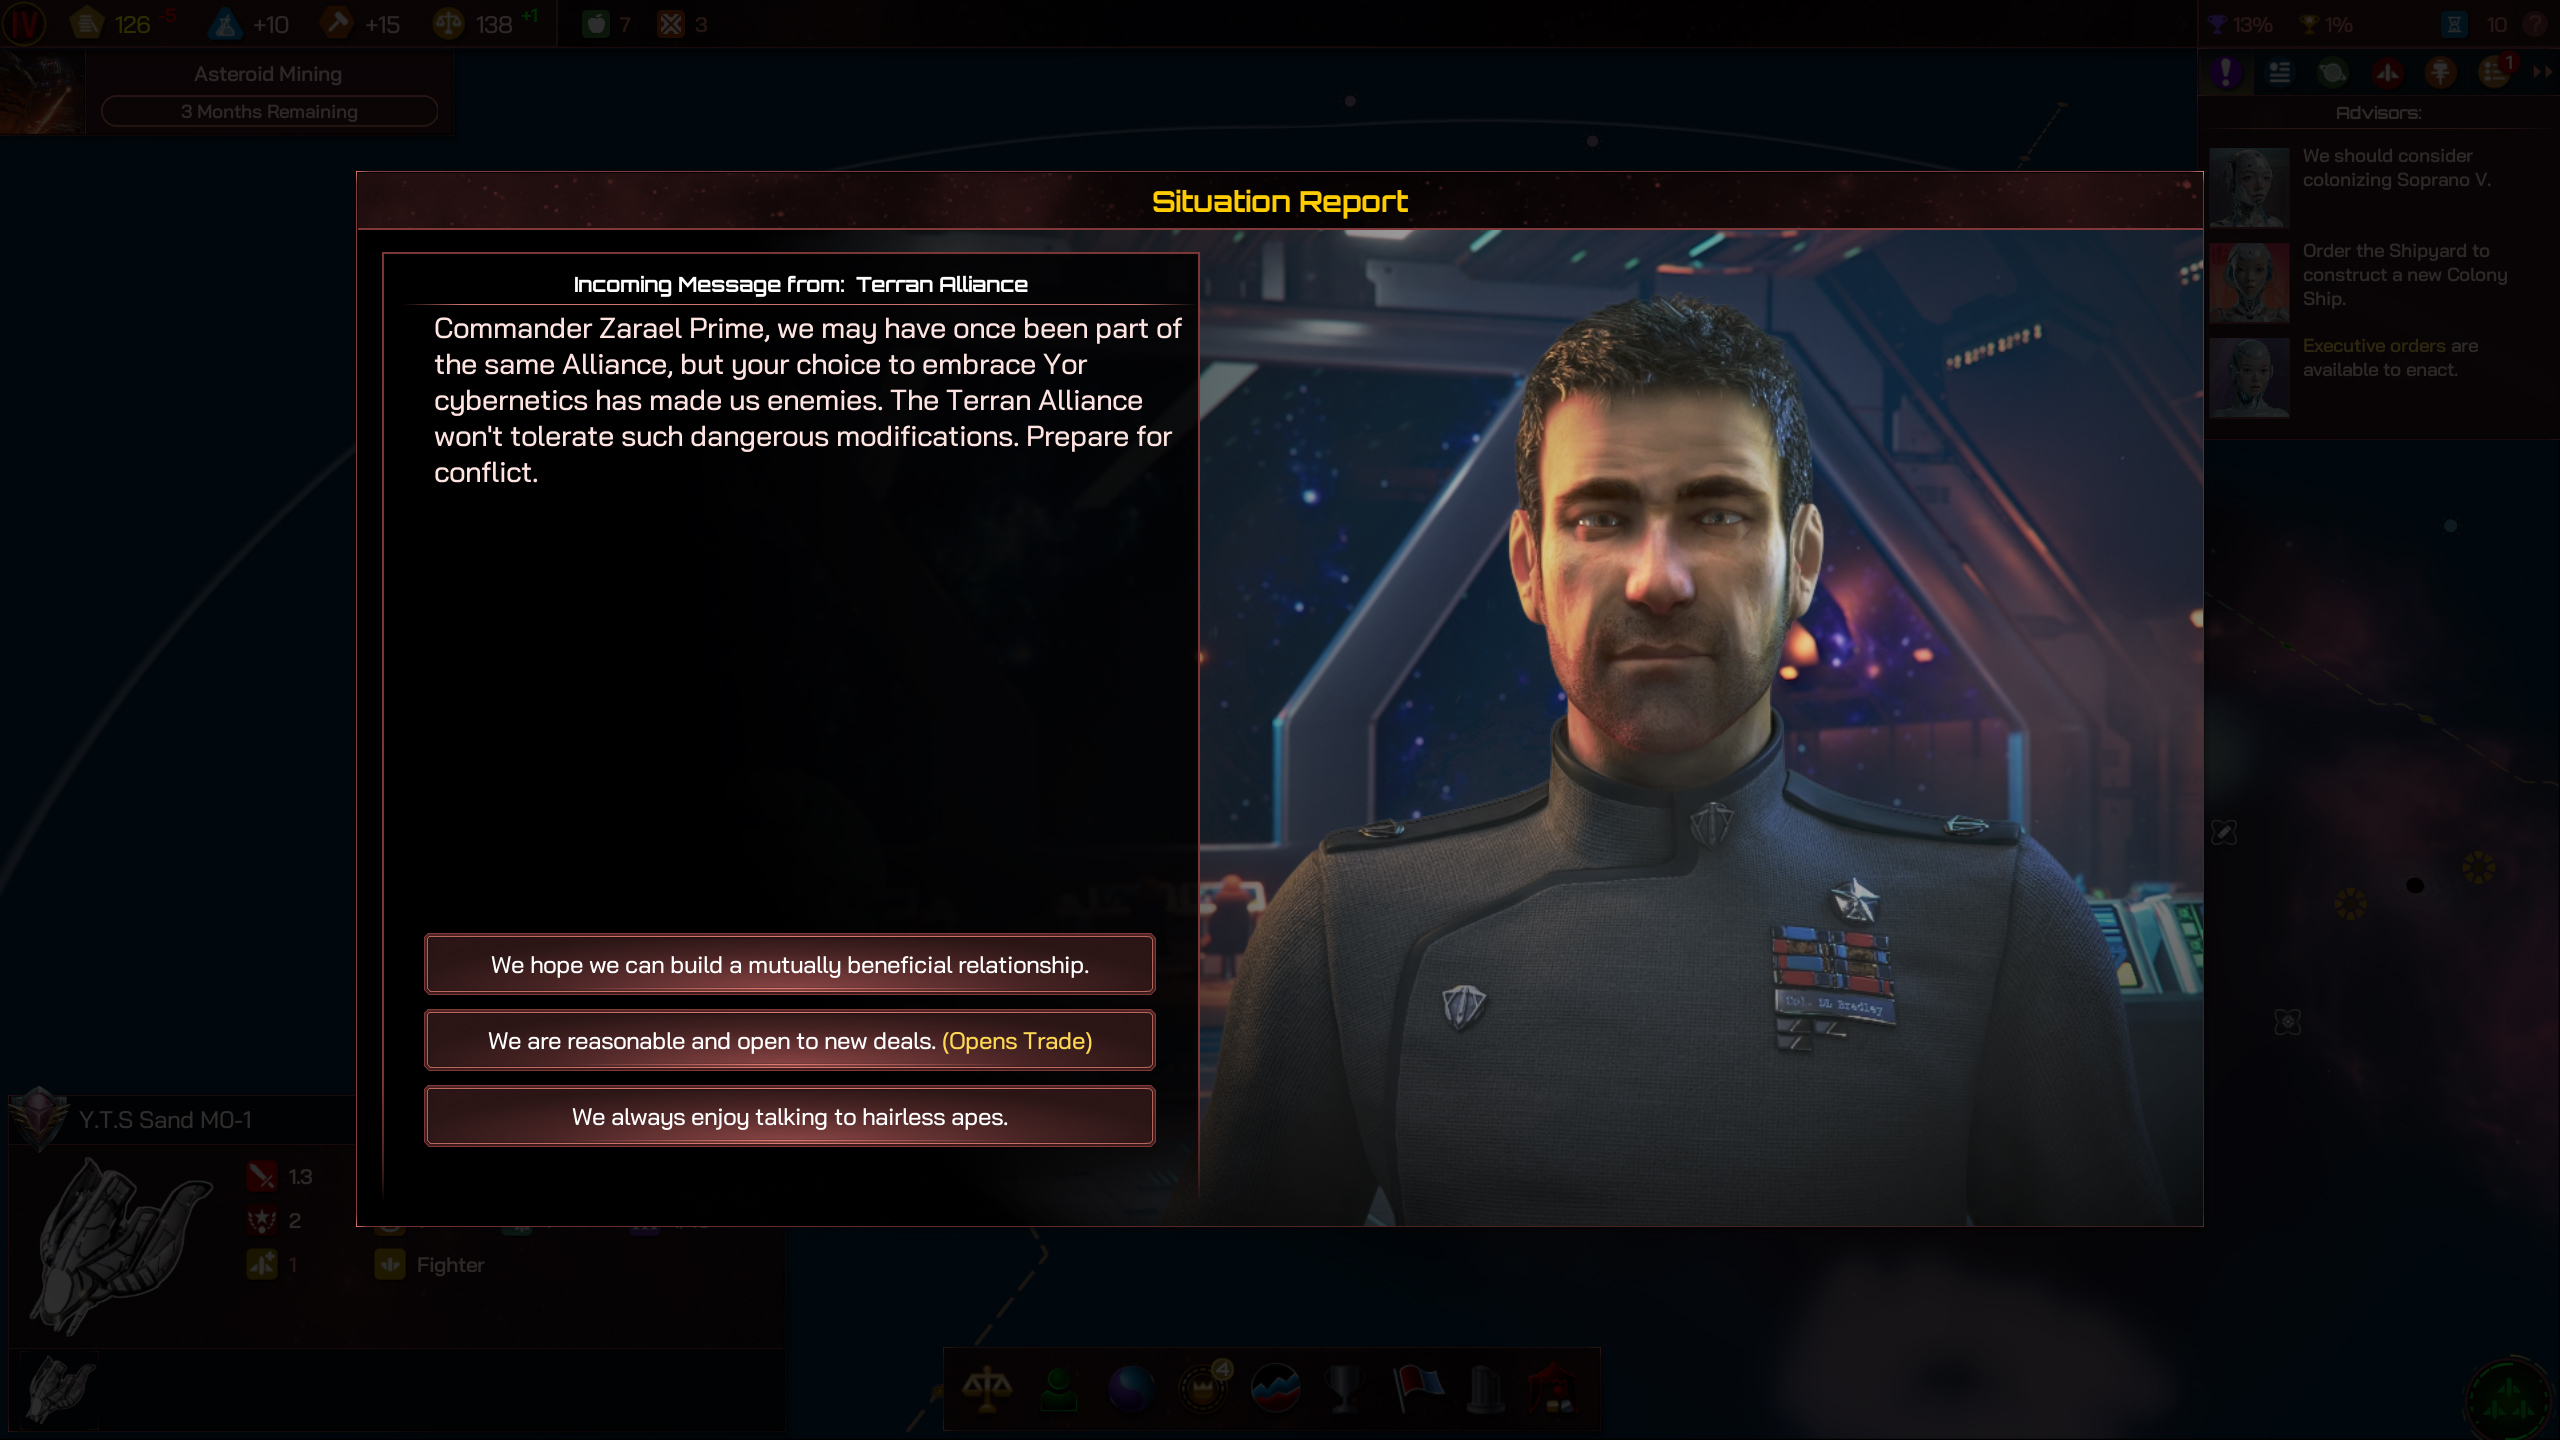Click the crown icon with badge 4
2560x1440 pixels.
click(1203, 1388)
